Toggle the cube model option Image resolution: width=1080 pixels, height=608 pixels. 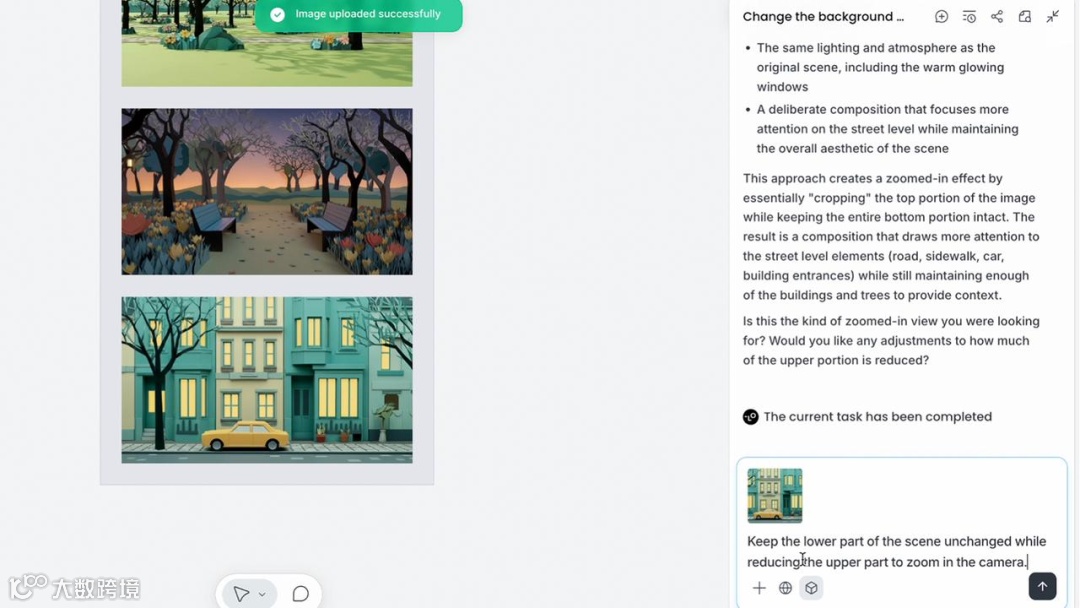(x=811, y=588)
